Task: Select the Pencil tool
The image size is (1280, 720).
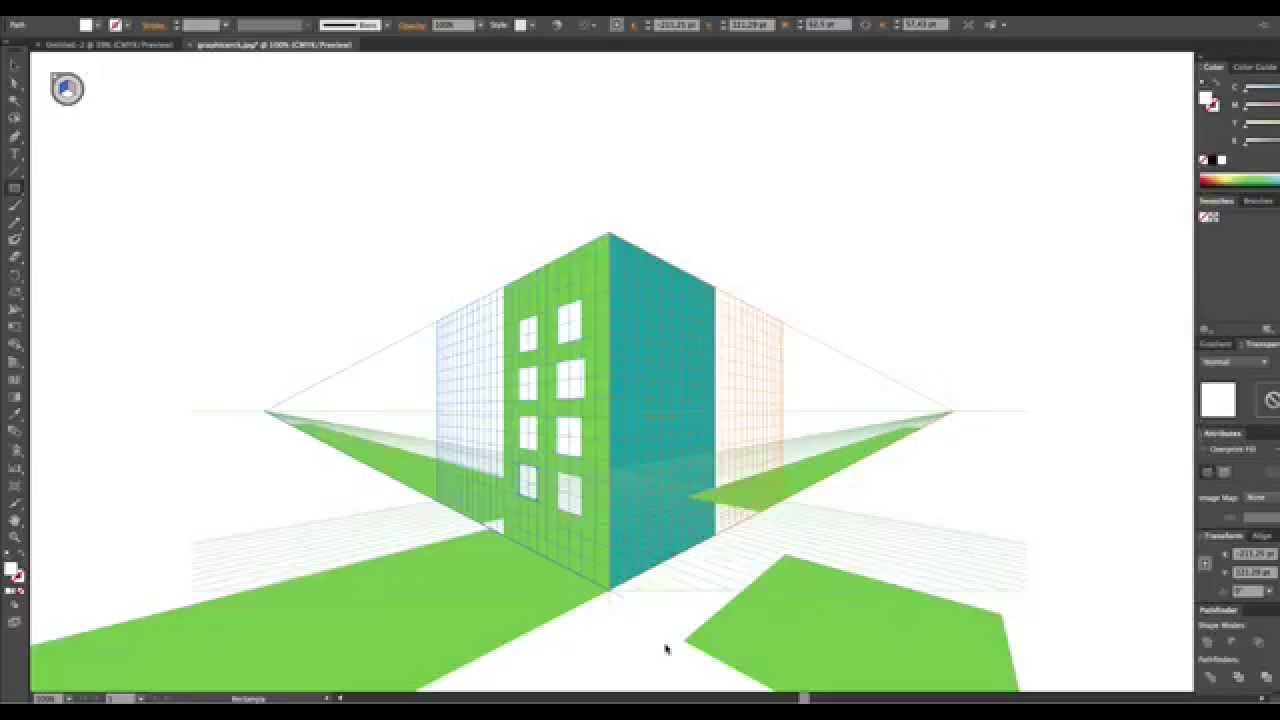Action: (14, 223)
